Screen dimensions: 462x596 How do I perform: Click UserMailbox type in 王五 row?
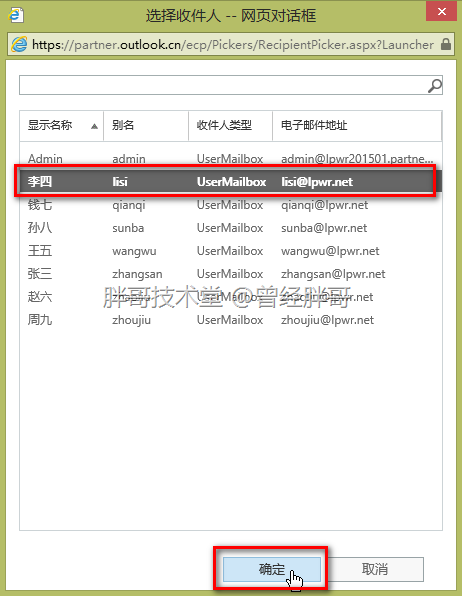pos(230,251)
